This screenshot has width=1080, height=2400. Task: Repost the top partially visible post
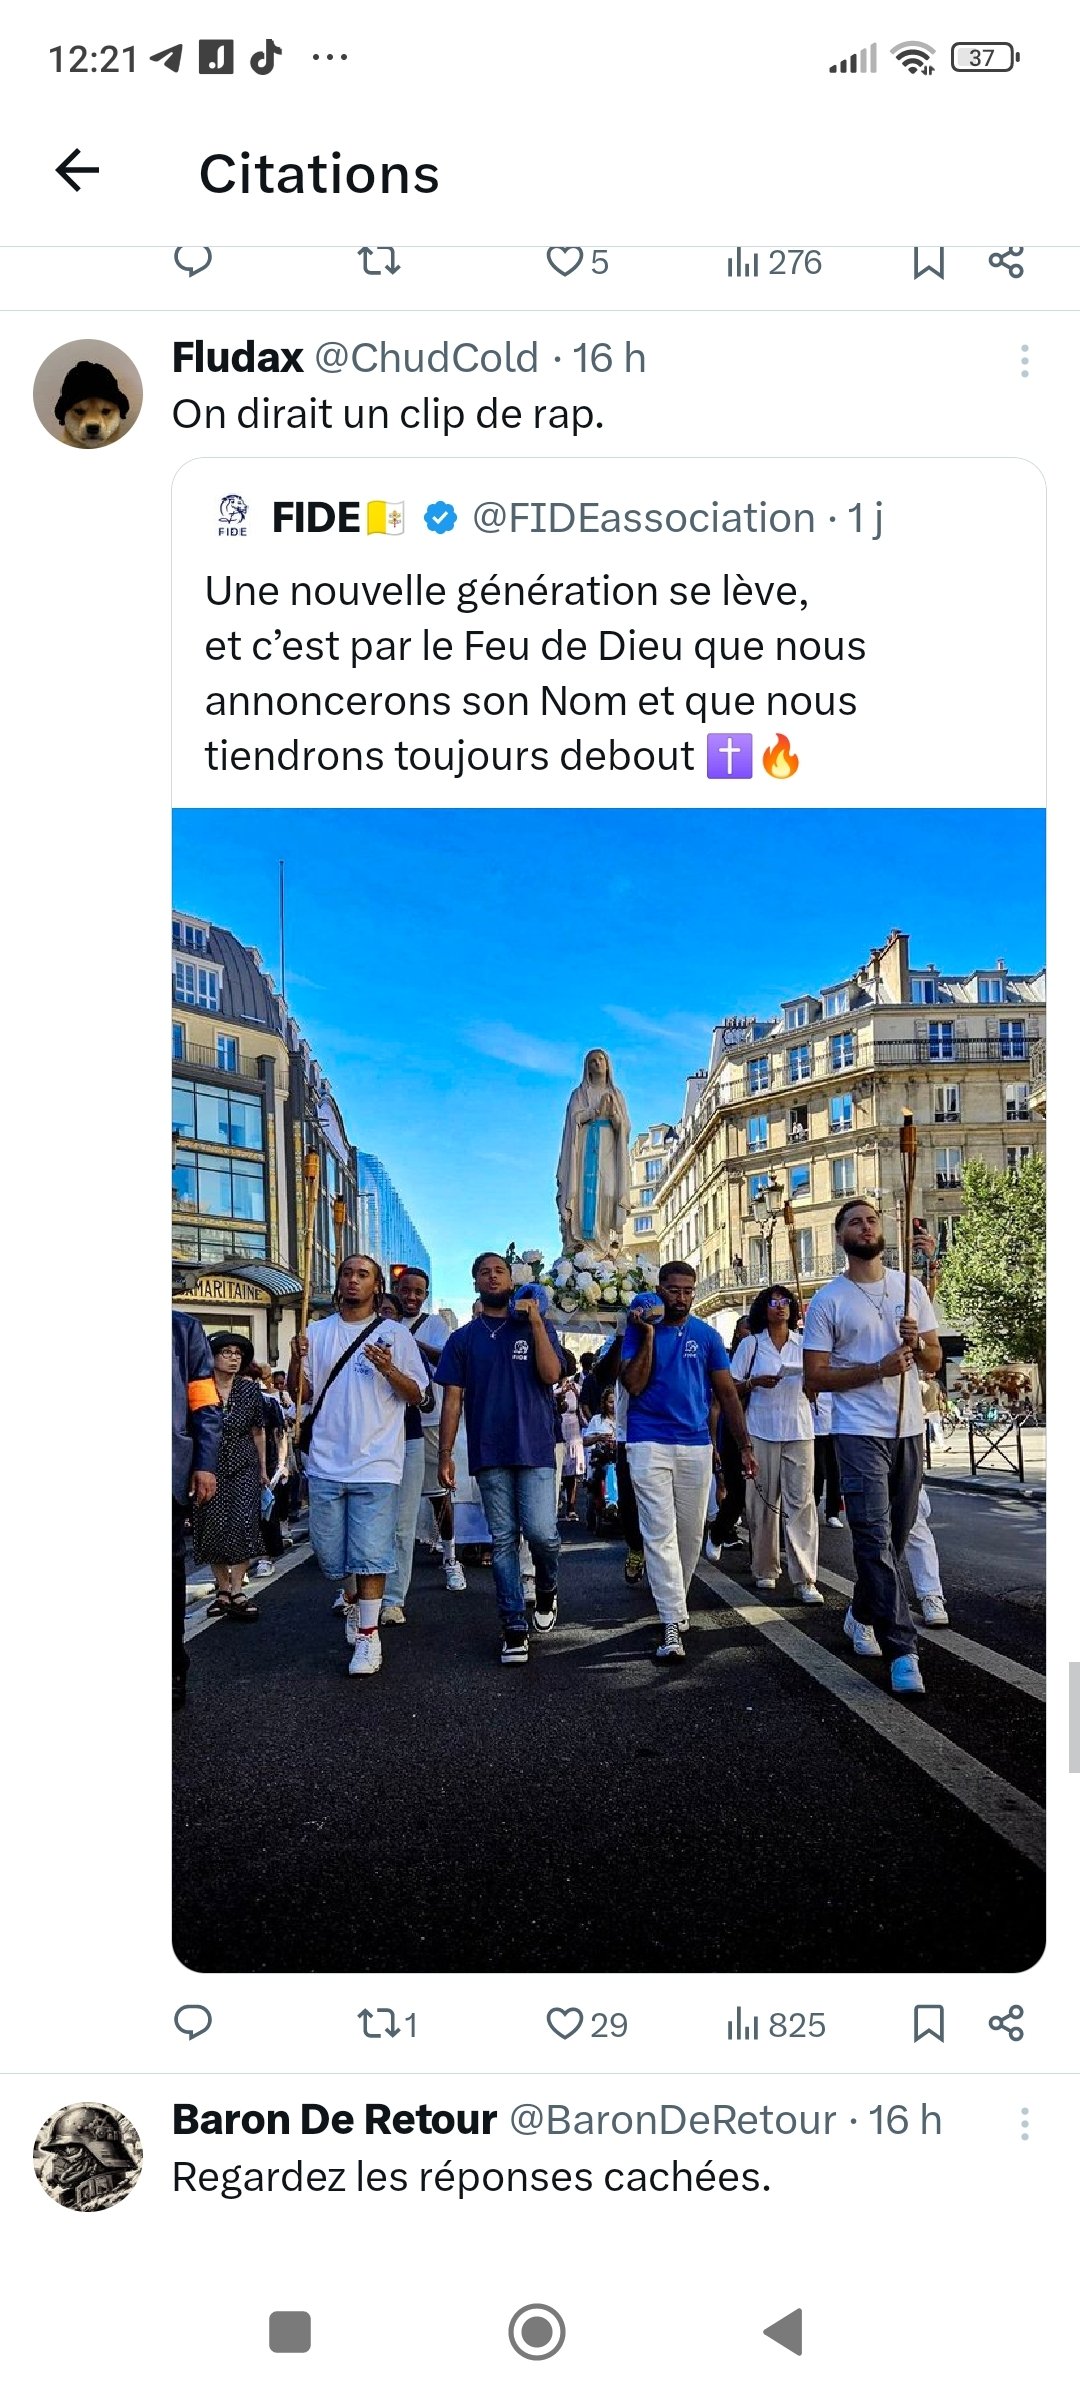pyautogui.click(x=379, y=262)
